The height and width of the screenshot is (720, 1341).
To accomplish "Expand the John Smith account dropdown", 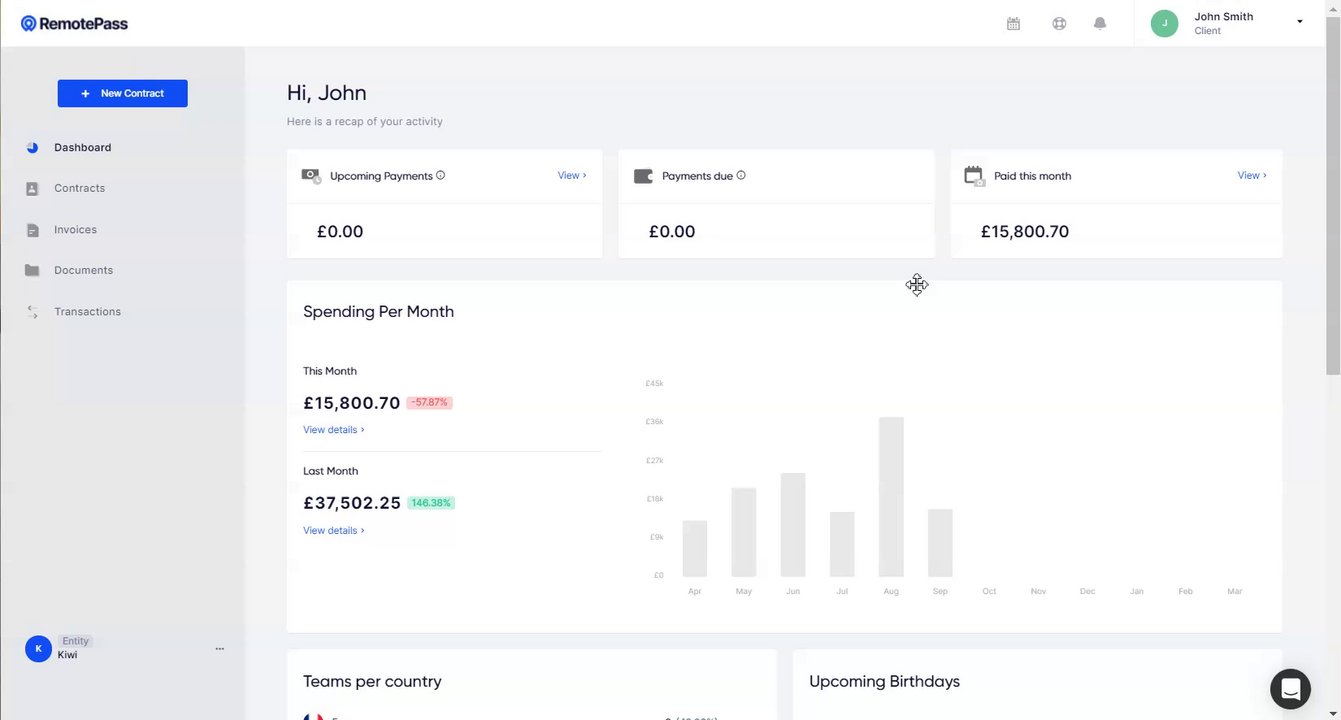I will pyautogui.click(x=1300, y=22).
